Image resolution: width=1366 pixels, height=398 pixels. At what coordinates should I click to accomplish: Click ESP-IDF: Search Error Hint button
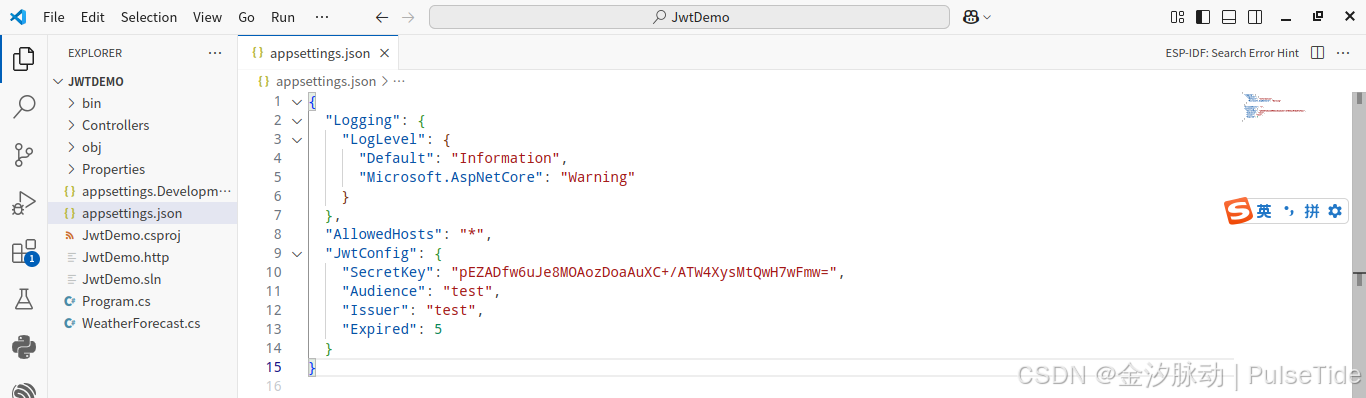point(1232,53)
